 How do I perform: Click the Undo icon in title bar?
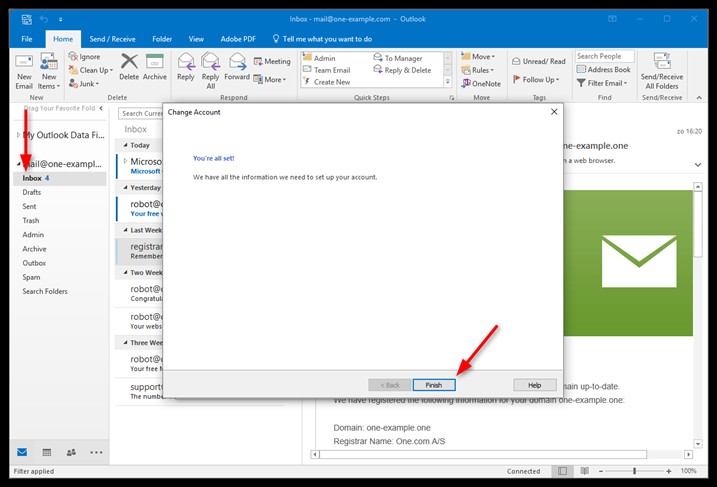tap(44, 19)
